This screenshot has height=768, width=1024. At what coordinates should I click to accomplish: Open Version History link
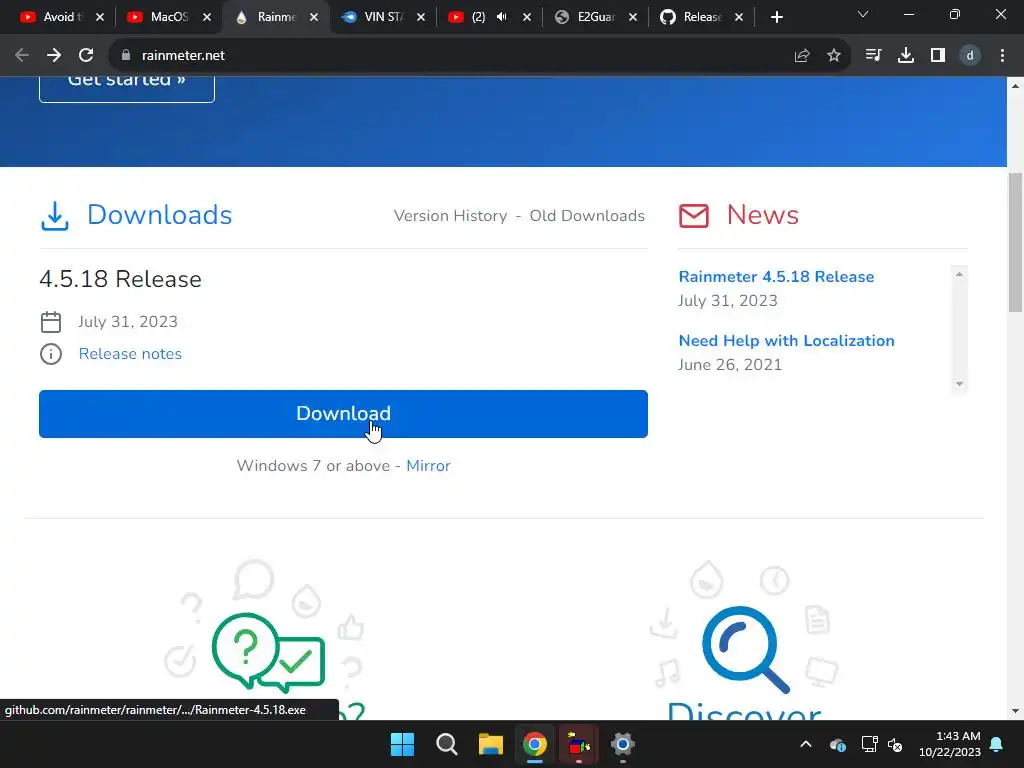(x=451, y=216)
